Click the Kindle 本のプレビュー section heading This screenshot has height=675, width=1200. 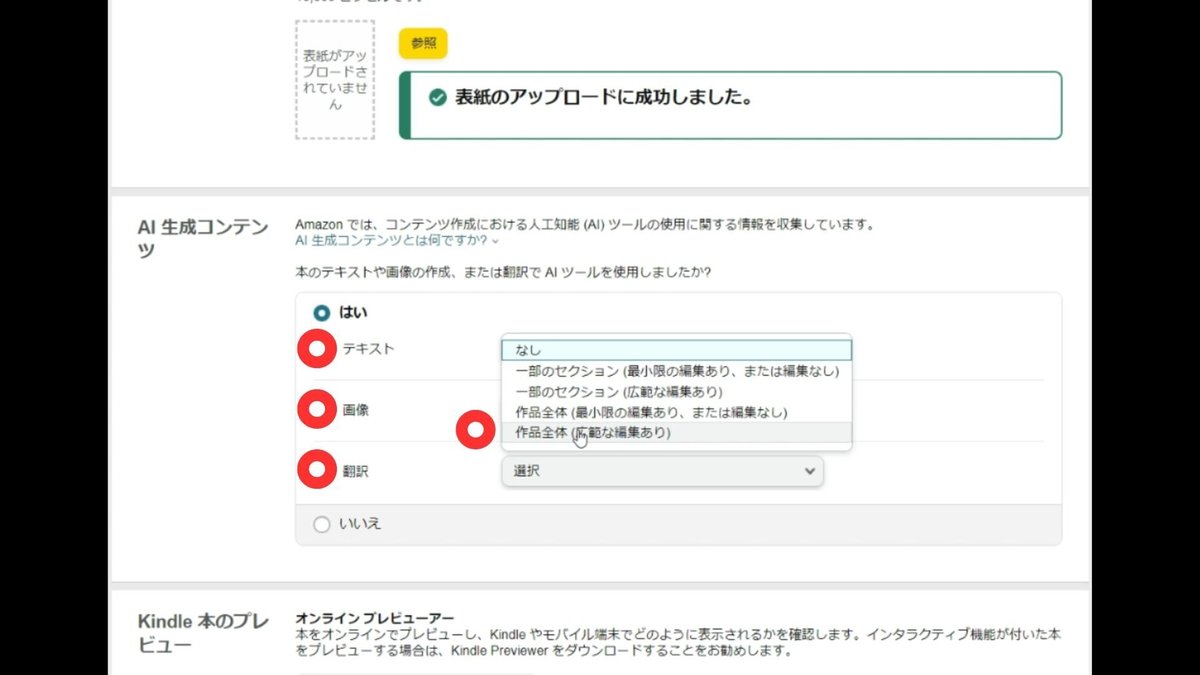click(x=203, y=633)
